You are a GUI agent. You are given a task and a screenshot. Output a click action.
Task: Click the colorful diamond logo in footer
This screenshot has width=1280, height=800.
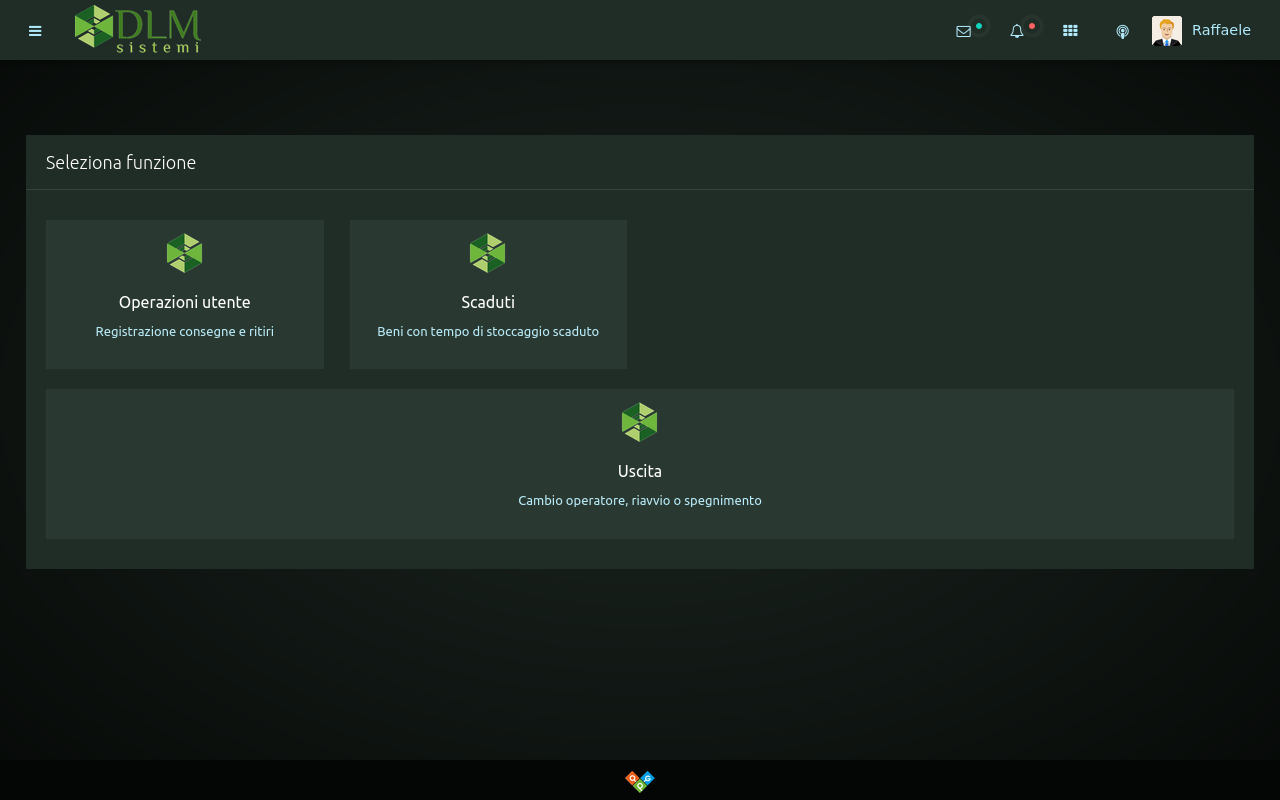pos(640,780)
